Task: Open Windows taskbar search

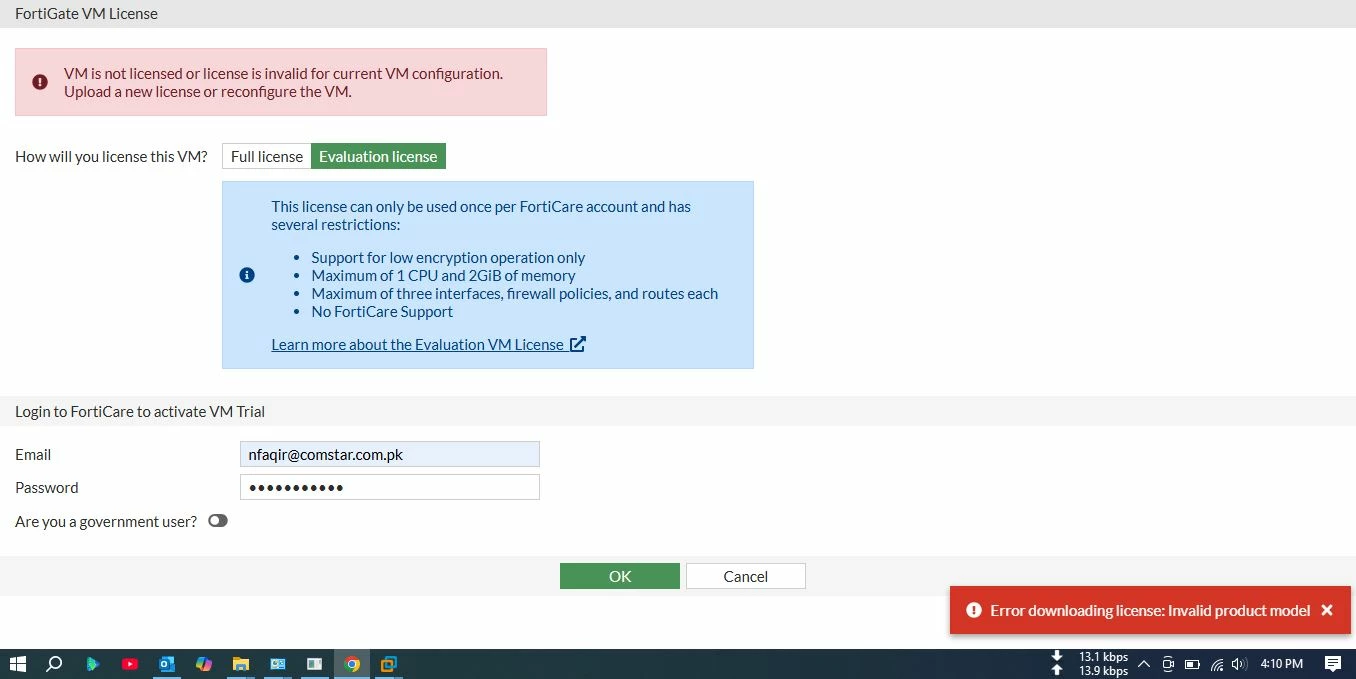Action: pyautogui.click(x=55, y=663)
